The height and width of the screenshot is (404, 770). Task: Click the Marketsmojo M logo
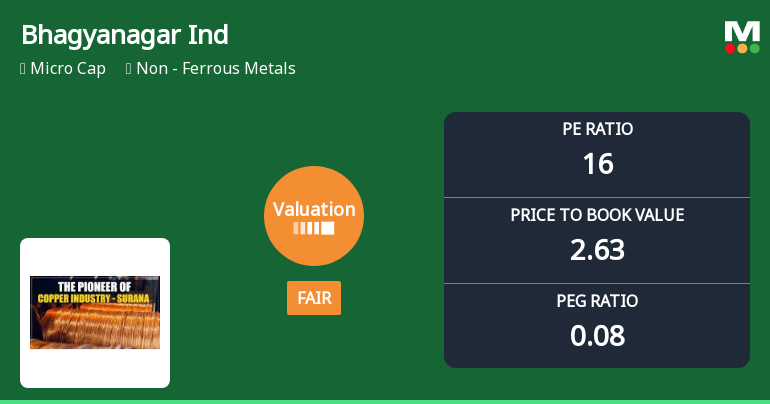pyautogui.click(x=741, y=31)
